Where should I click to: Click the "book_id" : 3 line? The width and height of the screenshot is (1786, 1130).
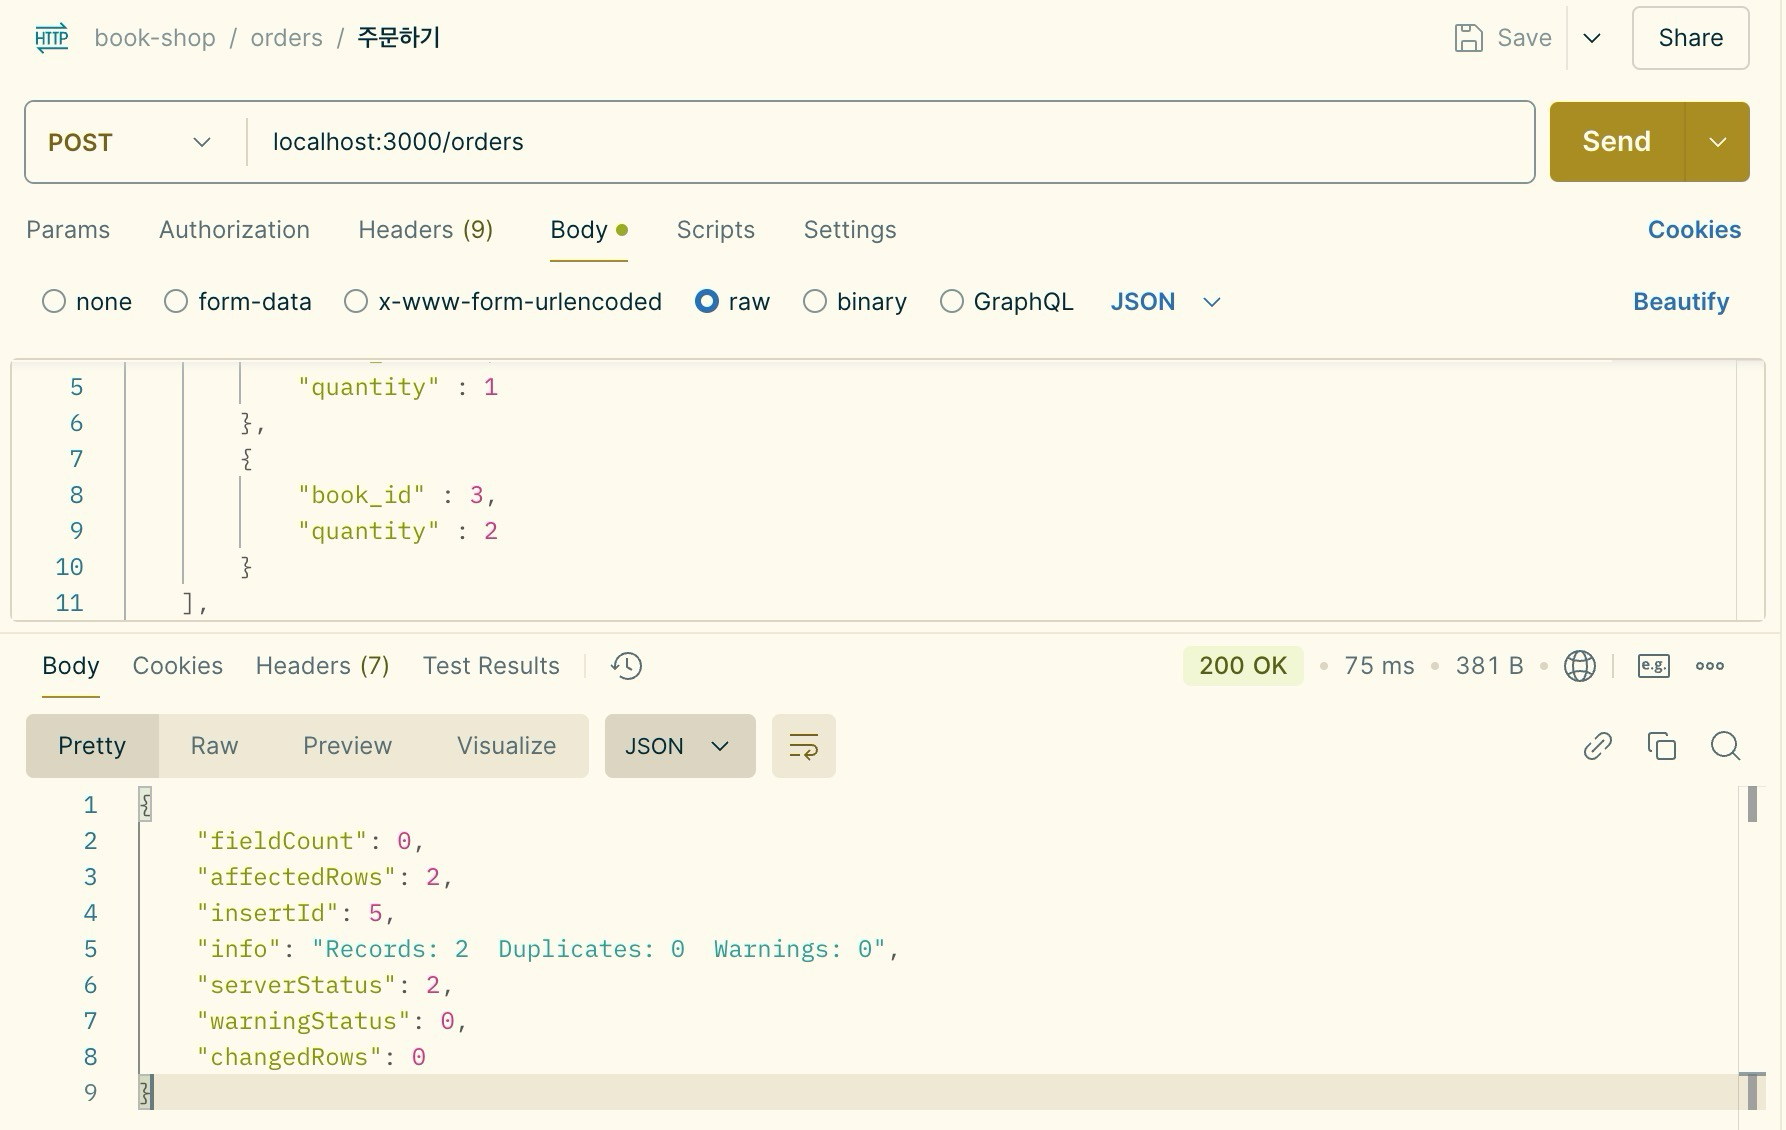pos(397,495)
